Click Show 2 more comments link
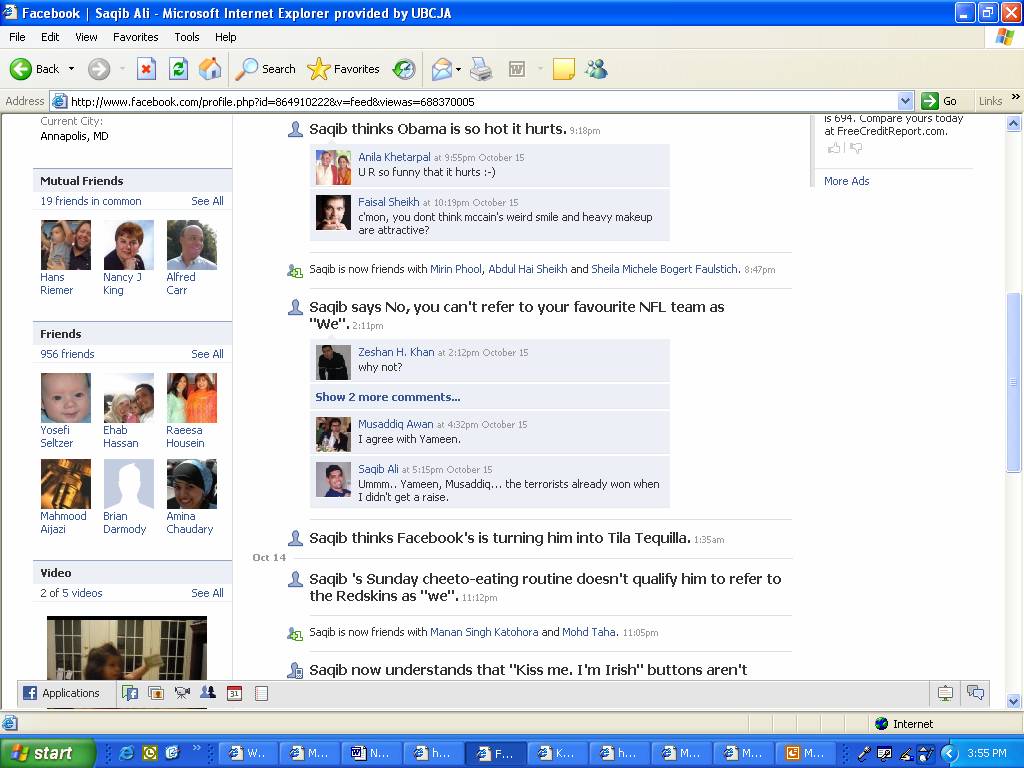 click(388, 397)
